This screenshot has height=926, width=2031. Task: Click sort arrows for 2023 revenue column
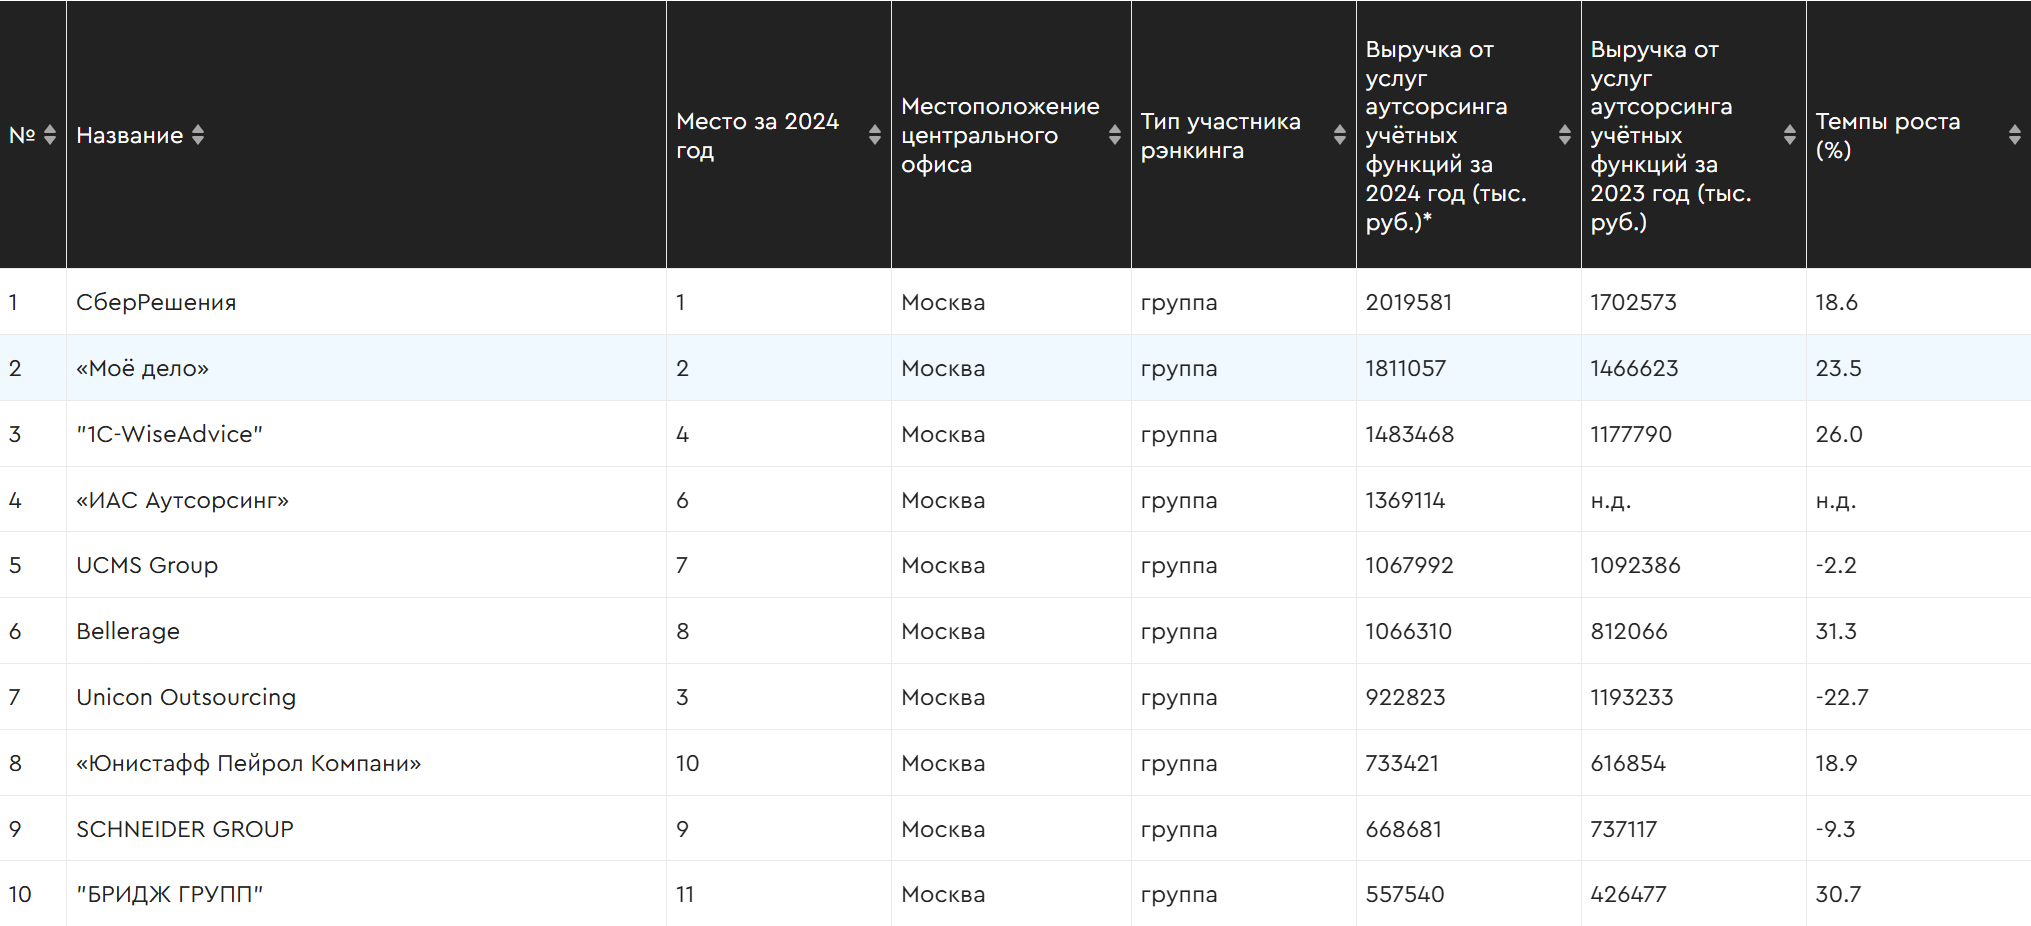click(1789, 135)
